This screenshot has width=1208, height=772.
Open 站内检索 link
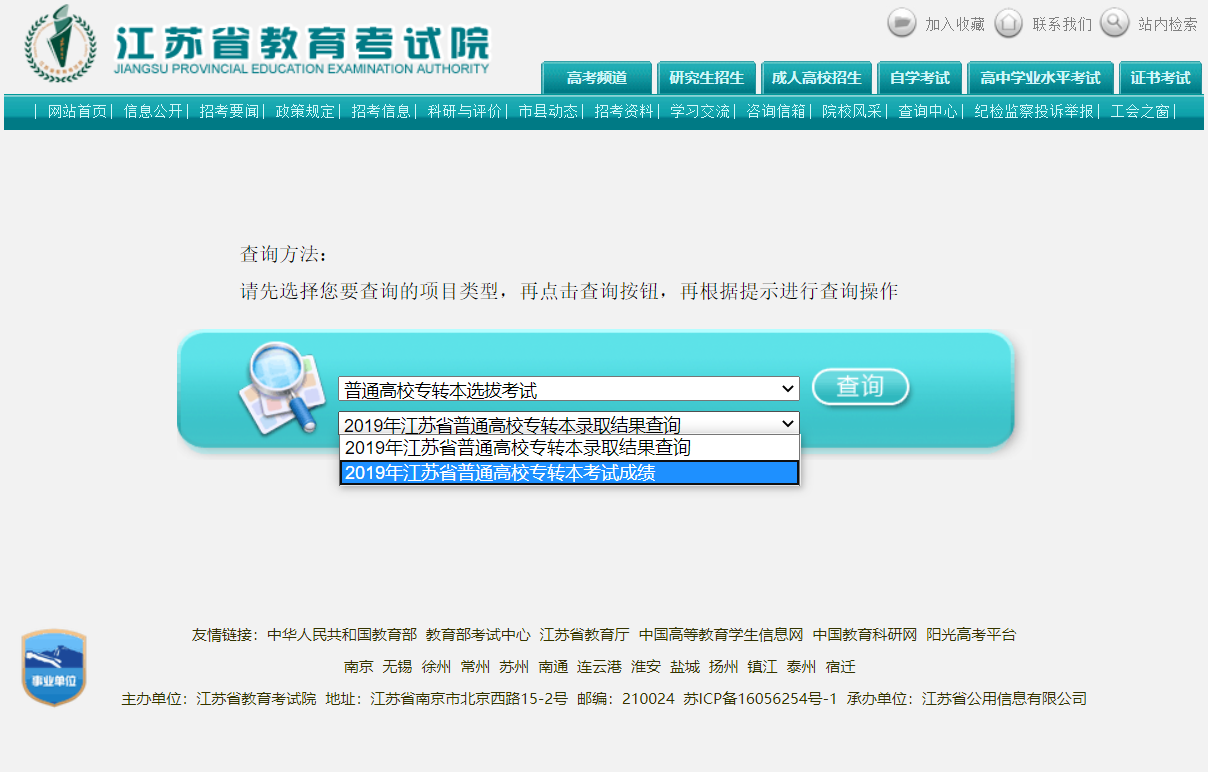[1168, 24]
